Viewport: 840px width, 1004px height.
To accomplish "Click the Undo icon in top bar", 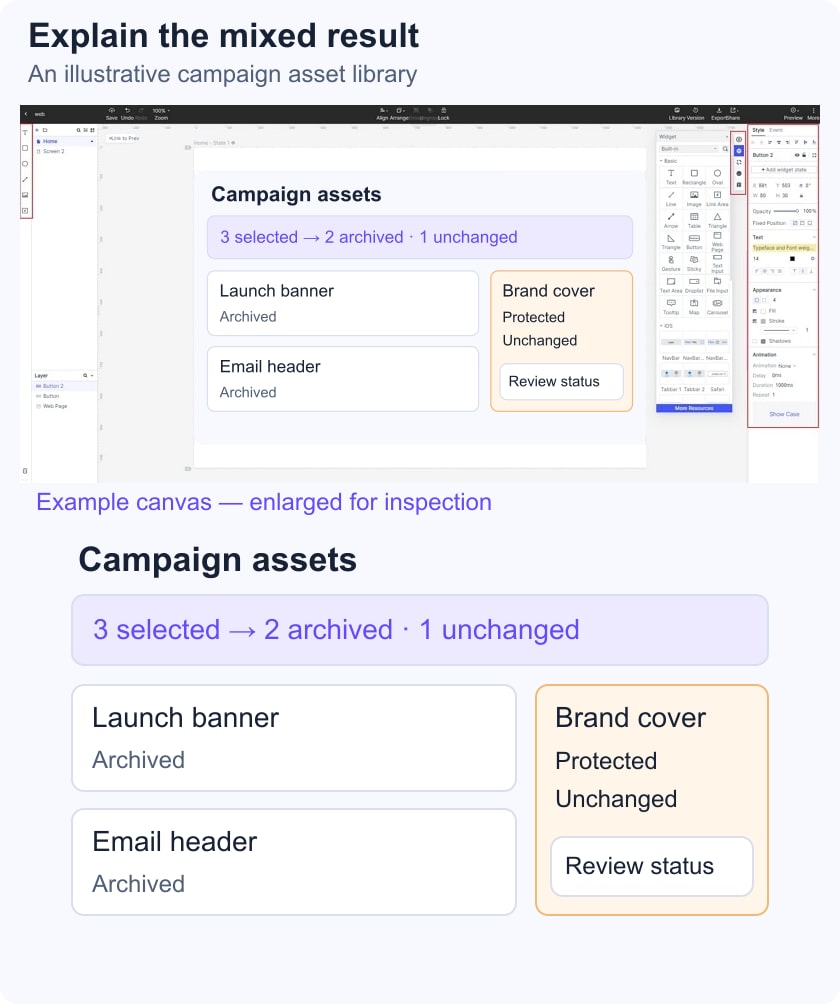I will point(127,113).
